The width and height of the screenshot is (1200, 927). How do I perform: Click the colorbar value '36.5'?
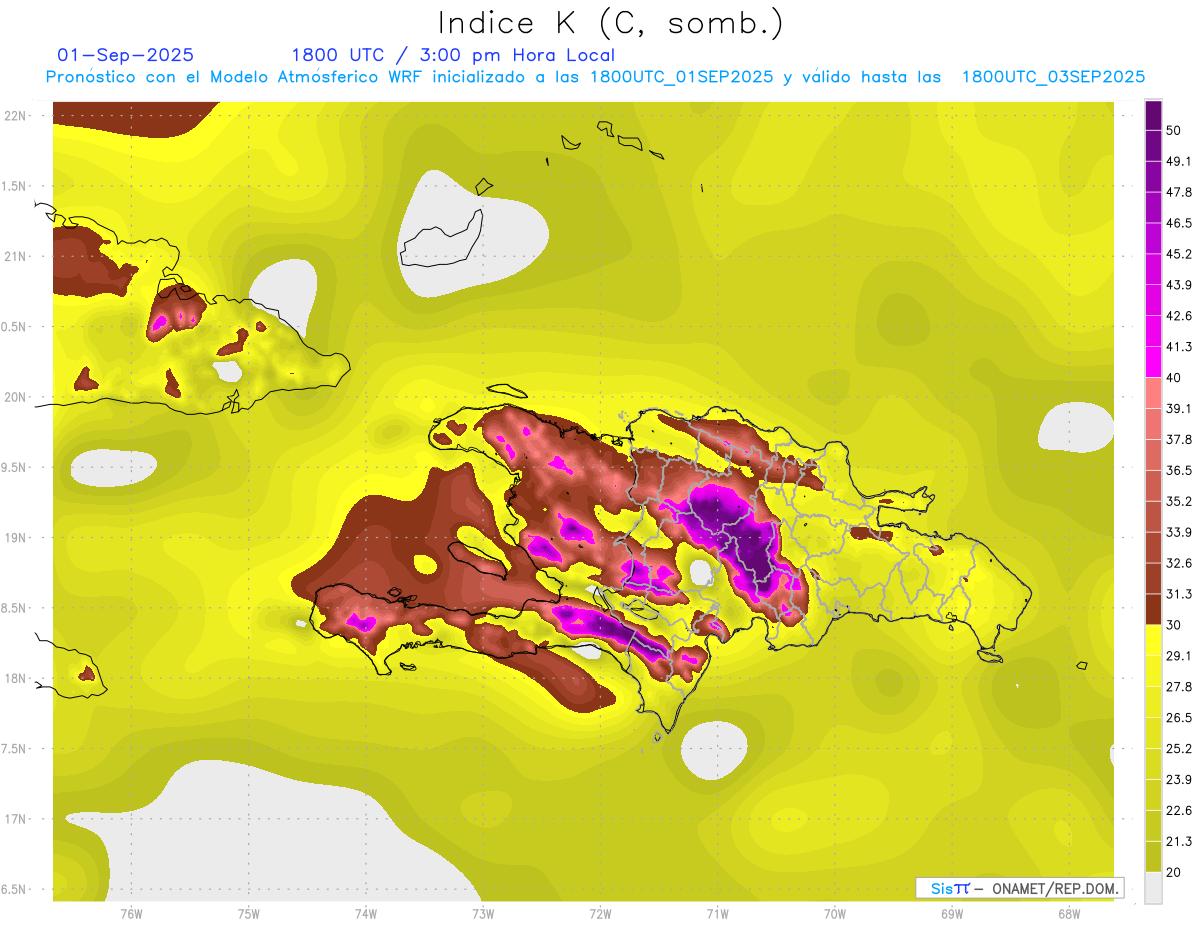click(1179, 470)
